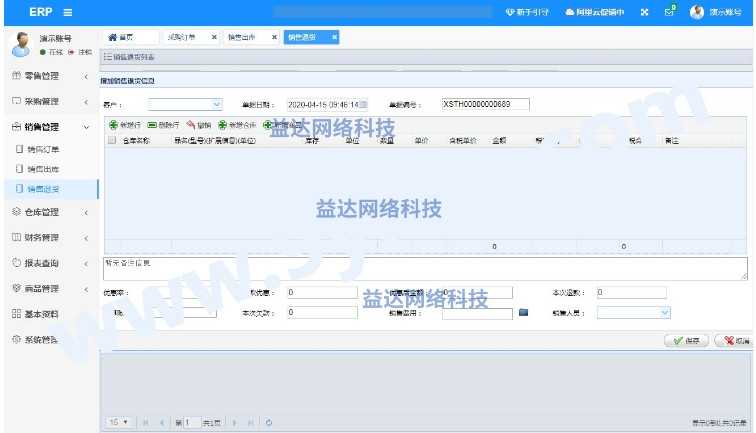The height and width of the screenshot is (433, 756).
Task: Click the 销售费用 sales expense field
Action: coord(477,313)
